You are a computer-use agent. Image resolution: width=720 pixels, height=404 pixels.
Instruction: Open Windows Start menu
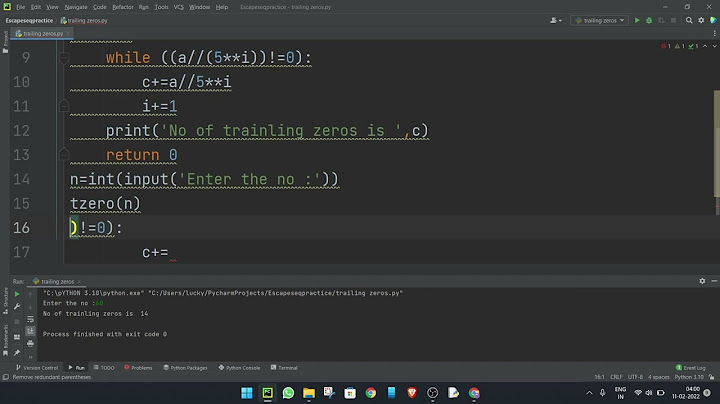coord(247,393)
